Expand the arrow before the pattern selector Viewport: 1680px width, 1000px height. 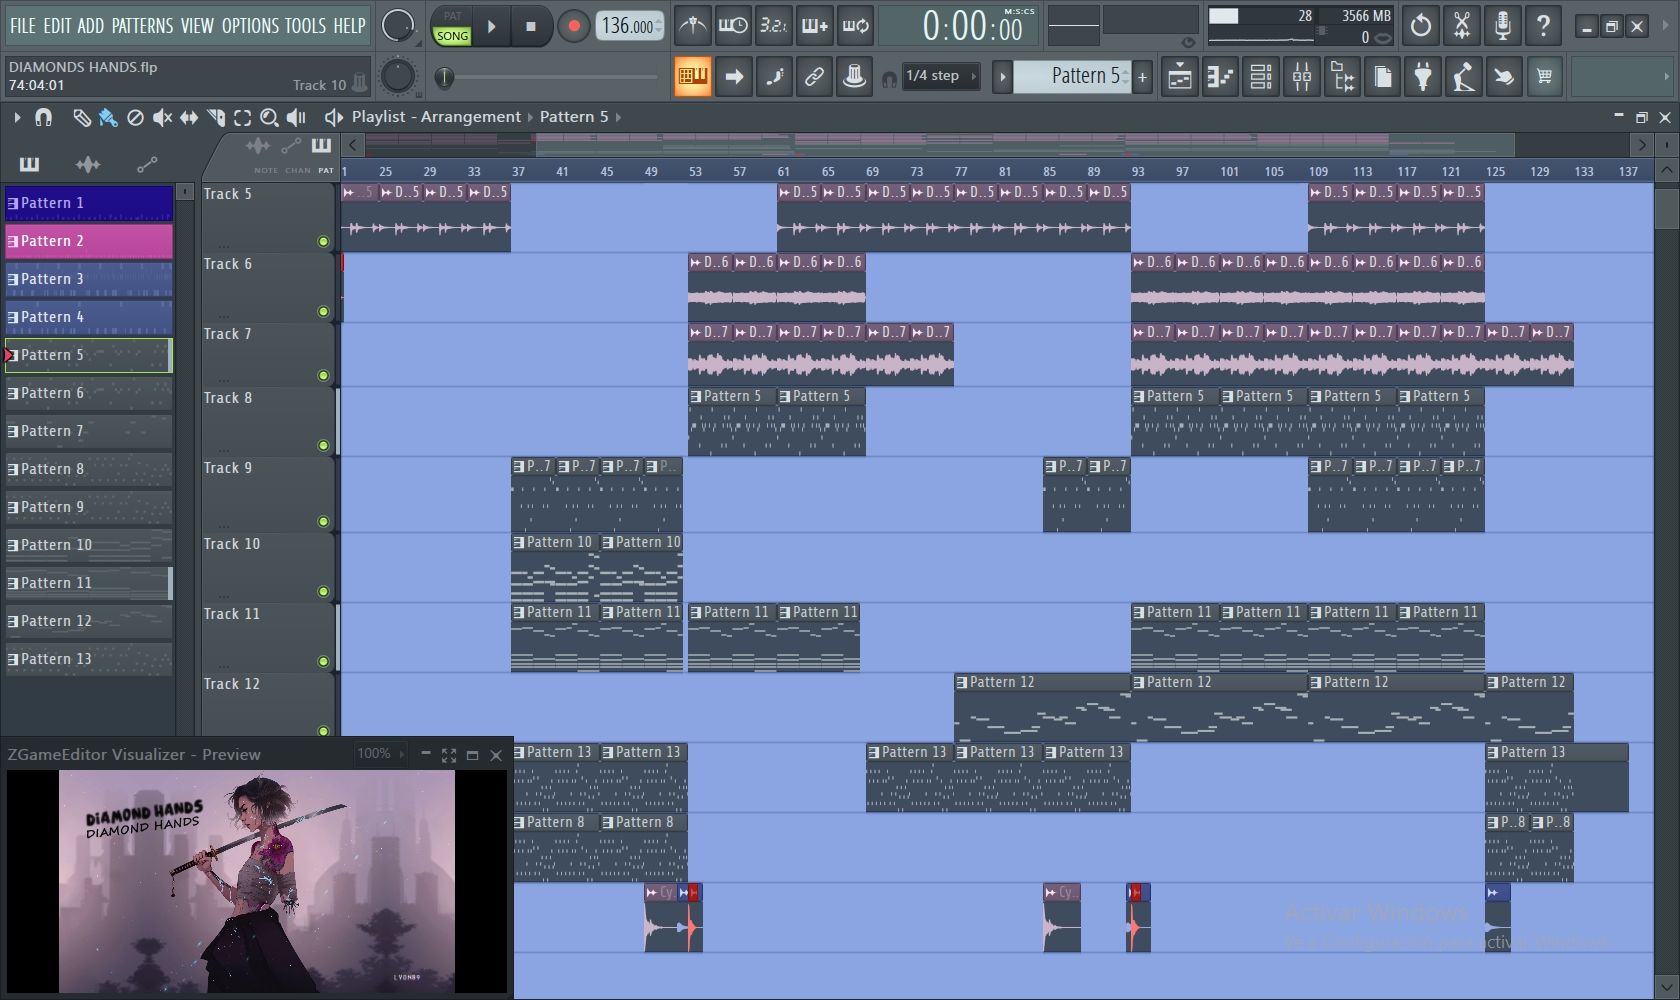tap(1002, 76)
